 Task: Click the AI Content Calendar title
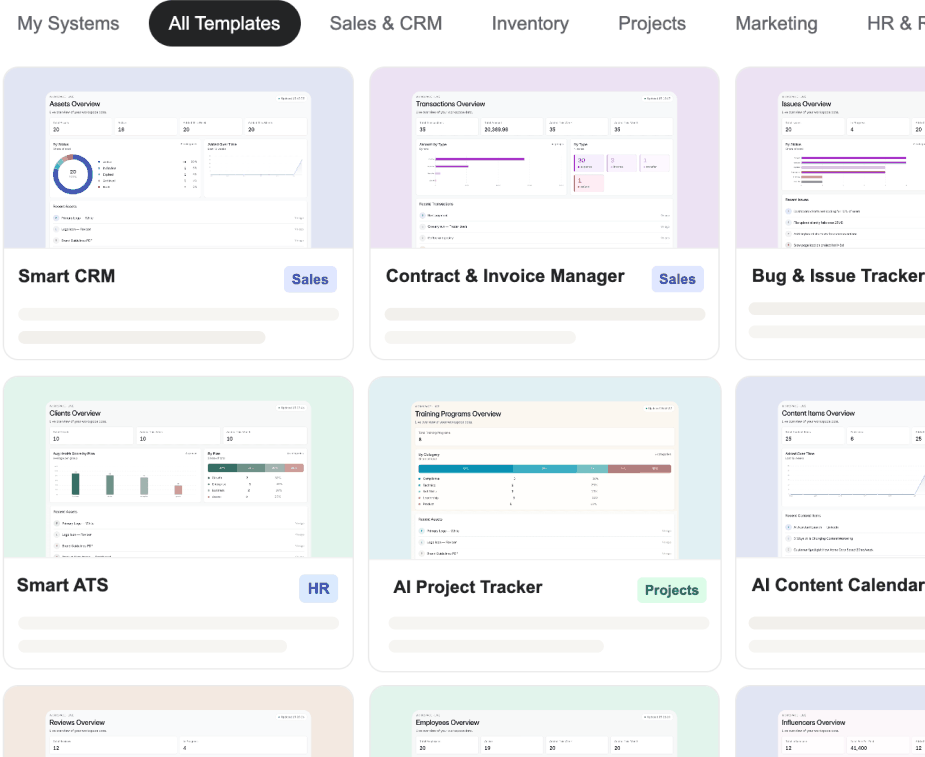click(x=838, y=585)
